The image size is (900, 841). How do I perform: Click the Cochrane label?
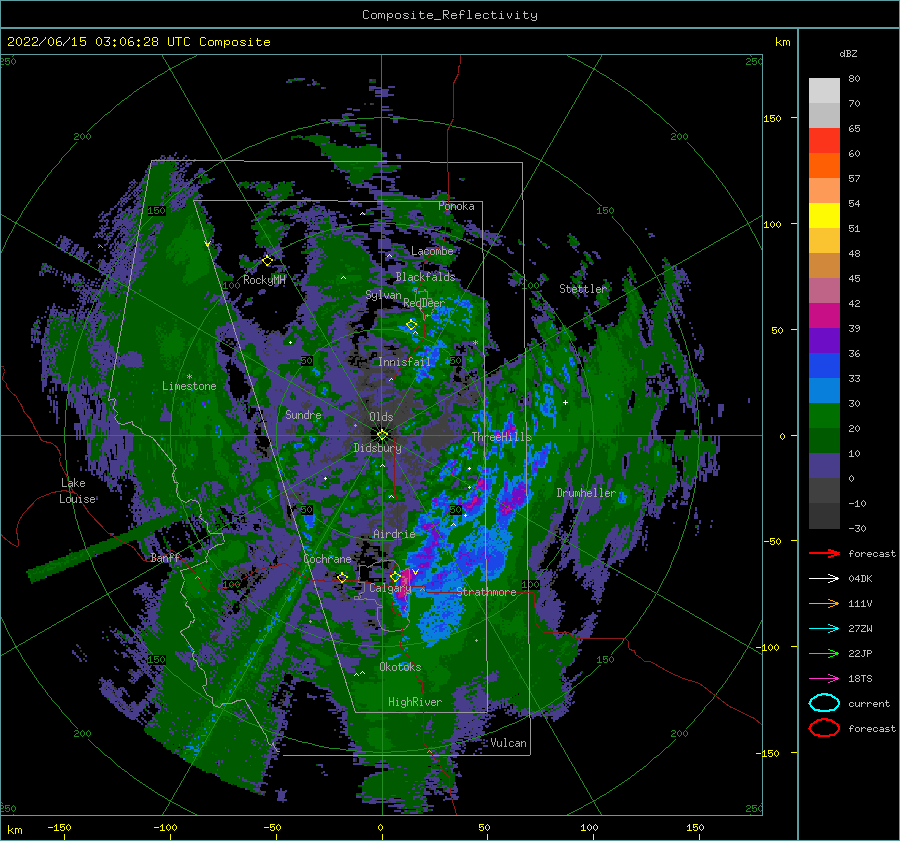[x=327, y=559]
